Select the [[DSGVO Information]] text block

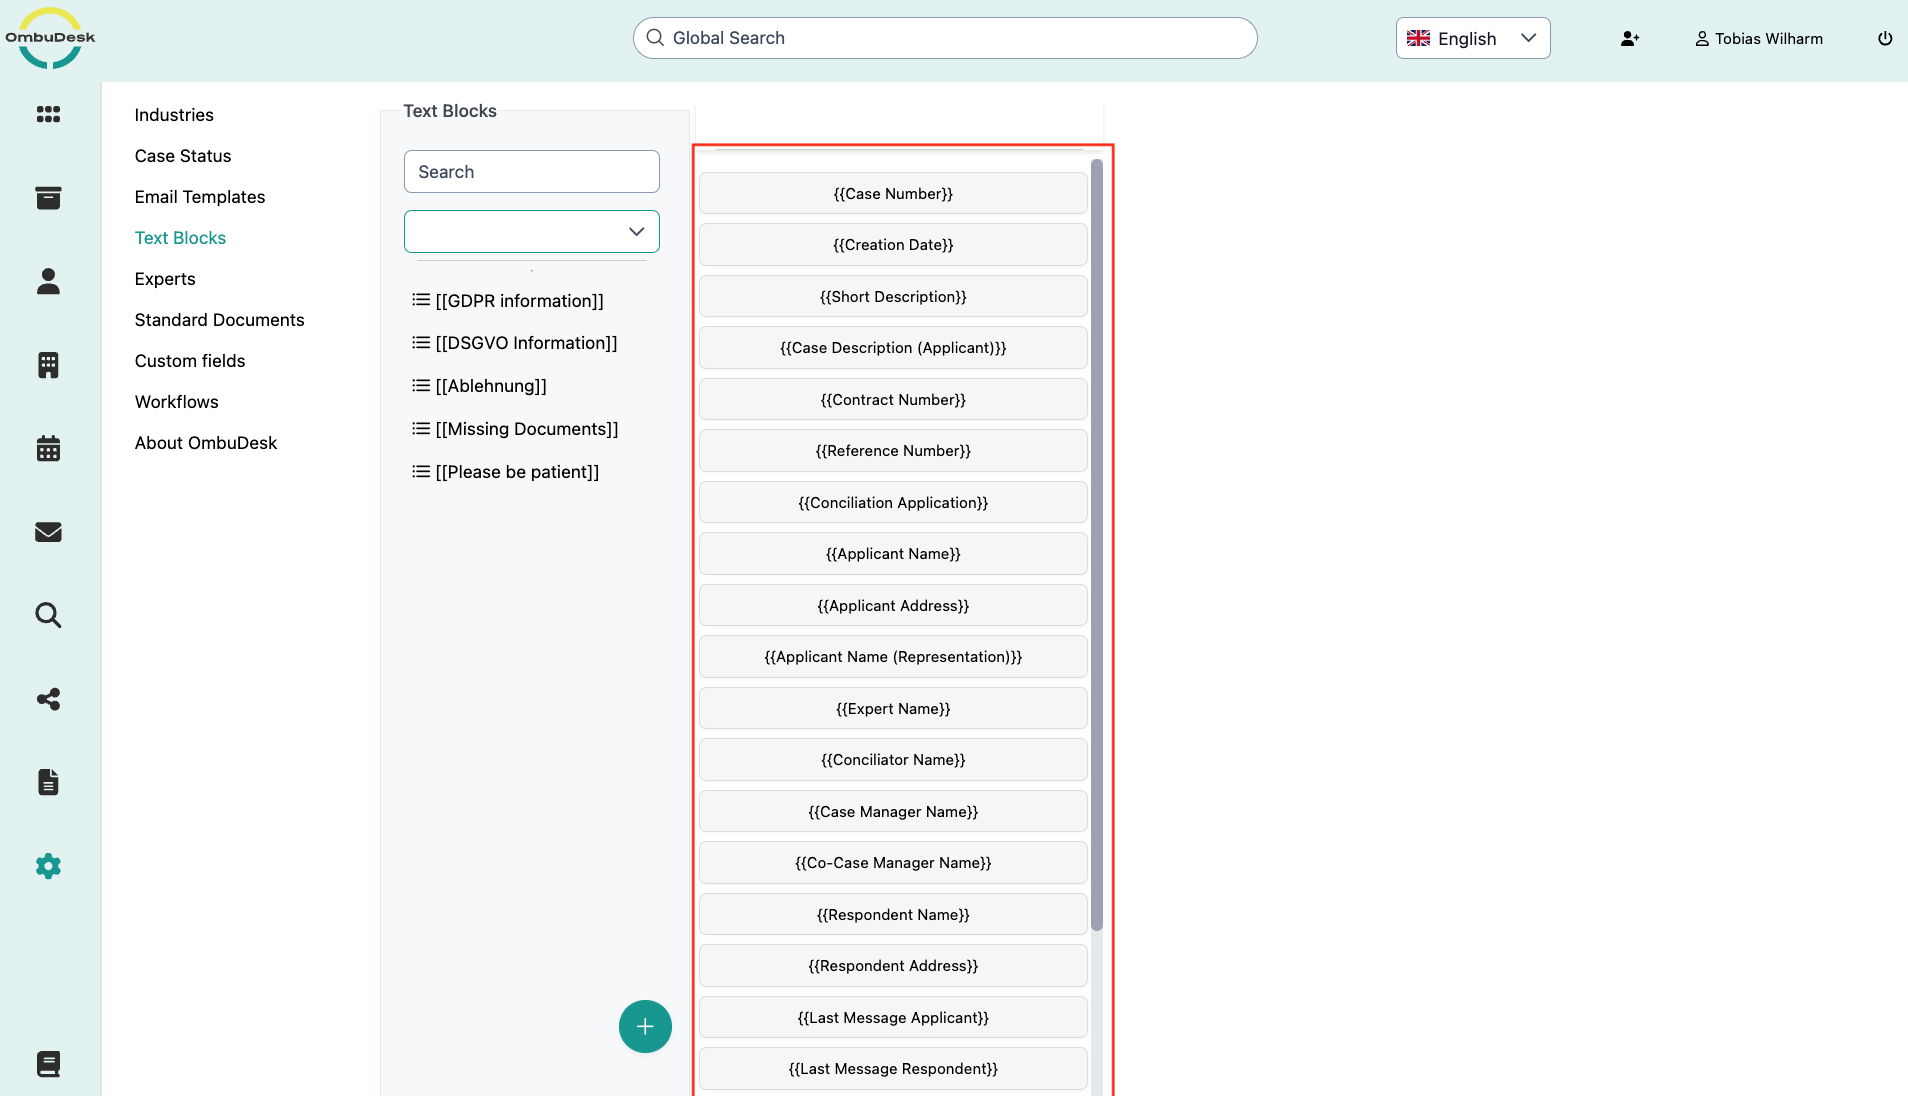pyautogui.click(x=527, y=343)
